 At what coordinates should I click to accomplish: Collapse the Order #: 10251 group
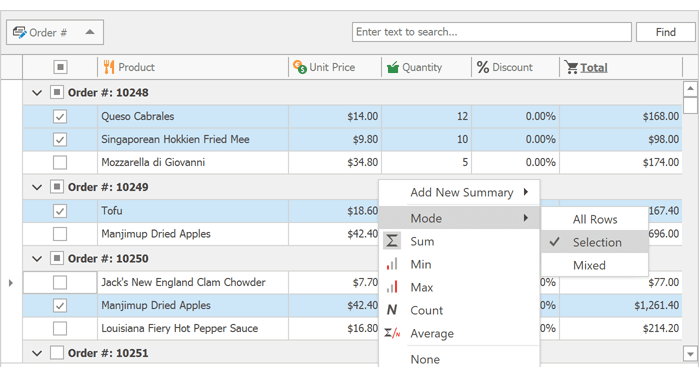point(37,353)
